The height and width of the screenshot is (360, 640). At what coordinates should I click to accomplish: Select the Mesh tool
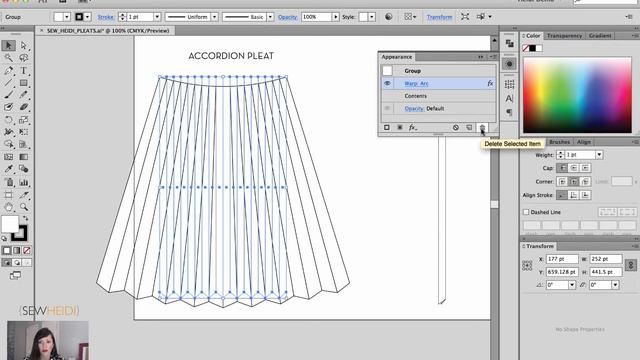(x=9, y=157)
